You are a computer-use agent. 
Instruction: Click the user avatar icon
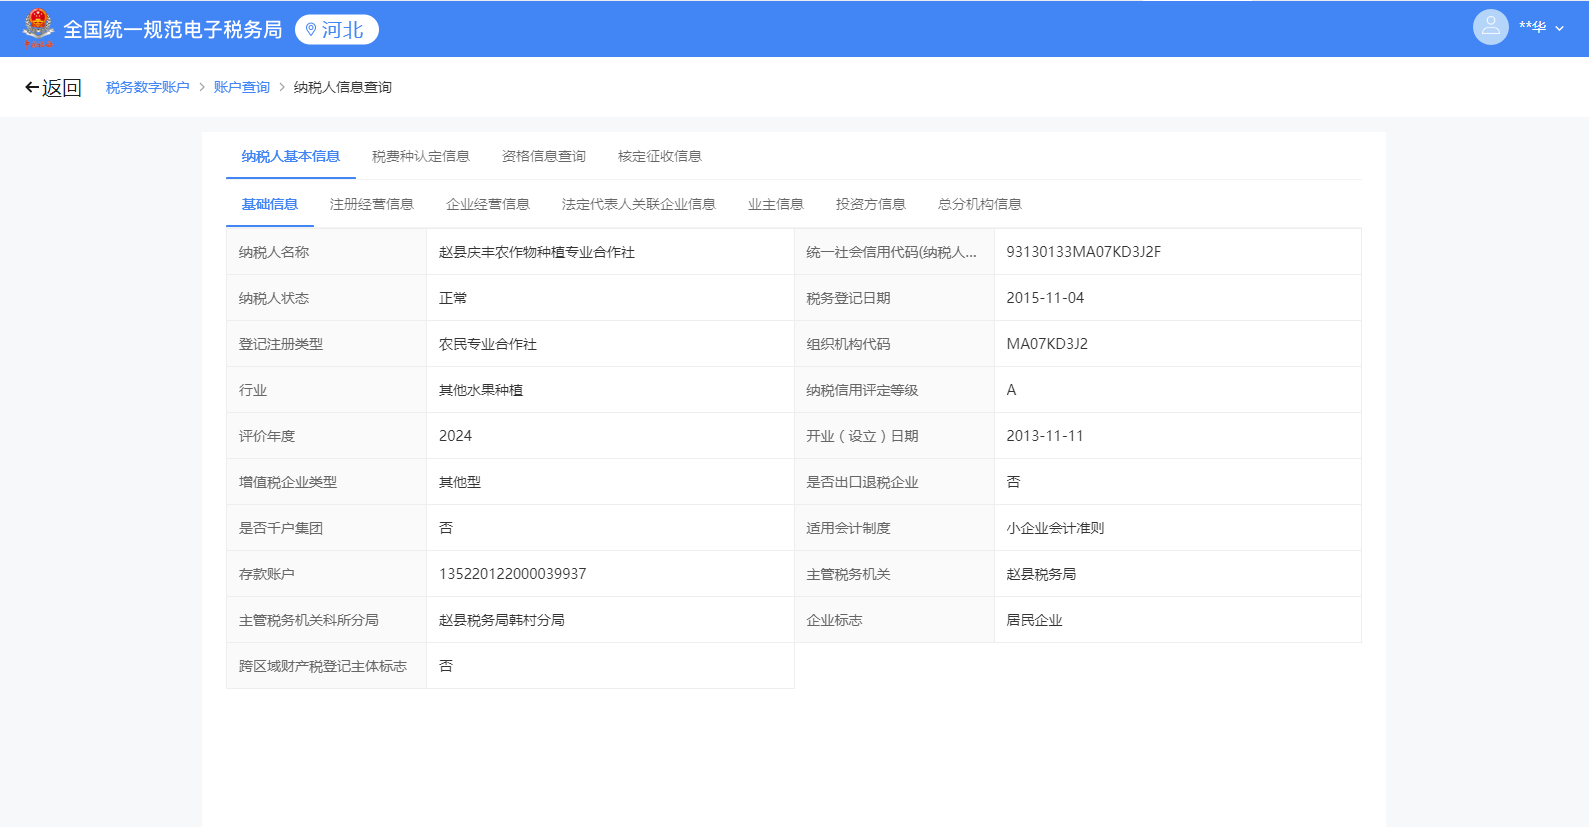1490,28
